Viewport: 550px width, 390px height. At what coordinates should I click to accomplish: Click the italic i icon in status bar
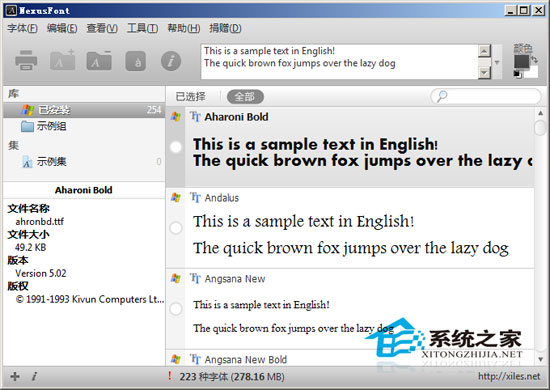click(34, 376)
